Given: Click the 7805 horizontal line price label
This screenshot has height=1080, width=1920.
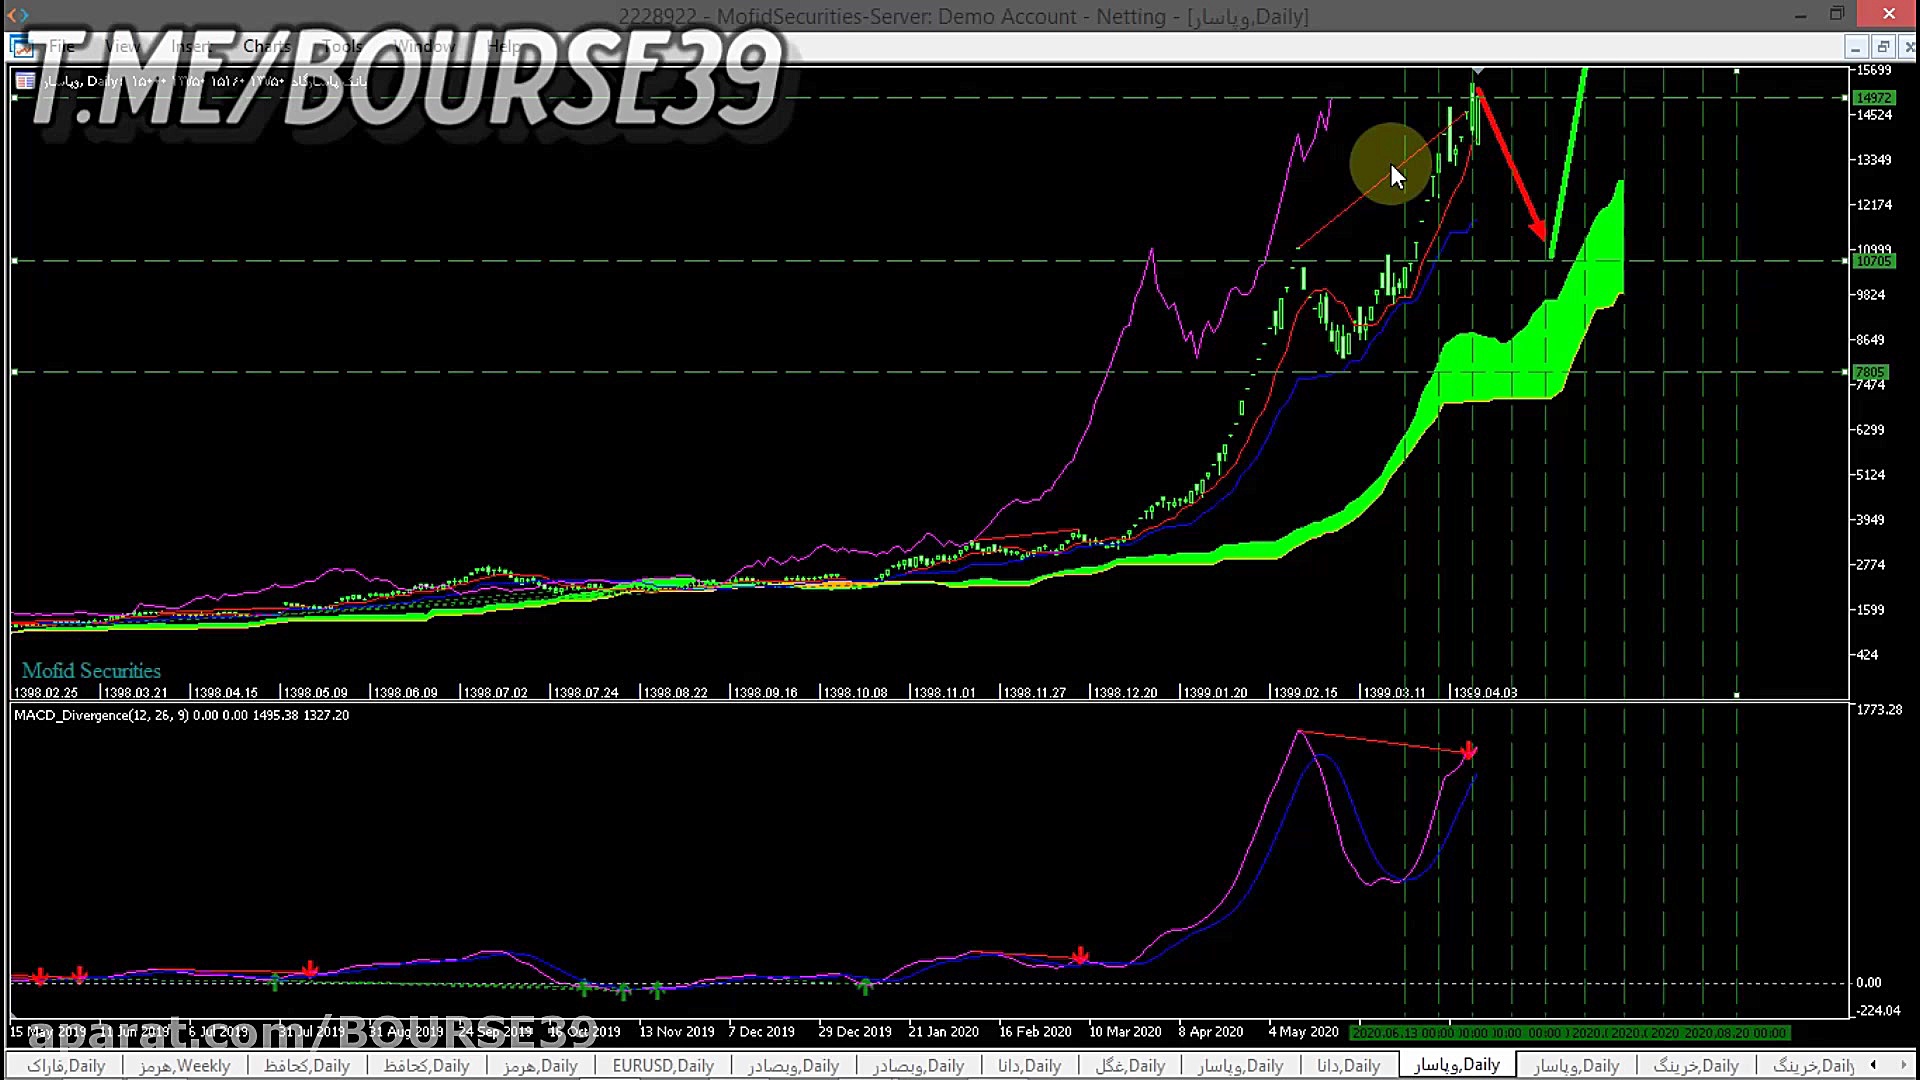Looking at the screenshot, I should click(1870, 372).
